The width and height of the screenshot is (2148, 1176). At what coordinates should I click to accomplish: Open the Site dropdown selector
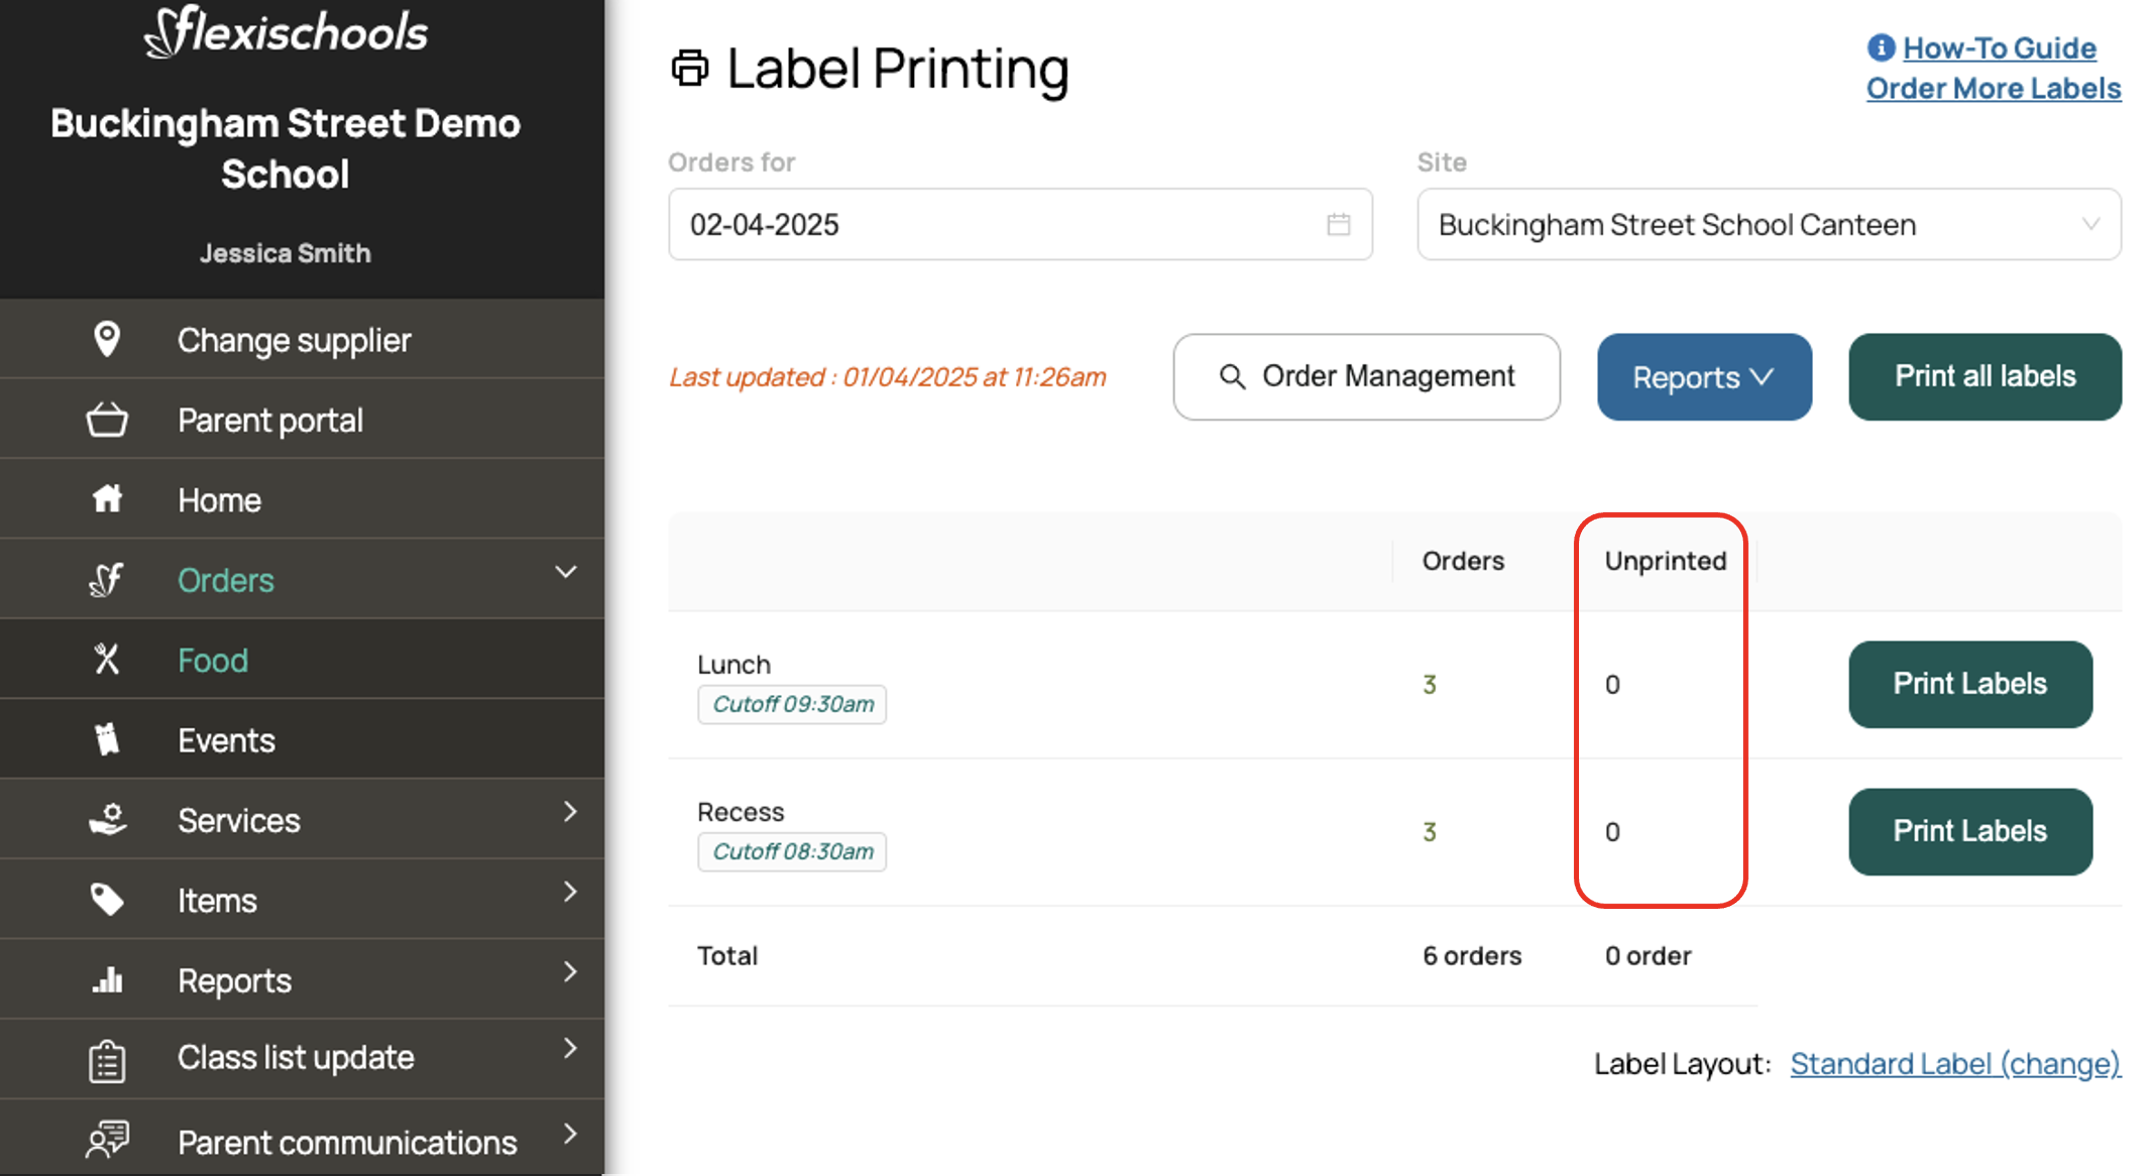pyautogui.click(x=1768, y=224)
